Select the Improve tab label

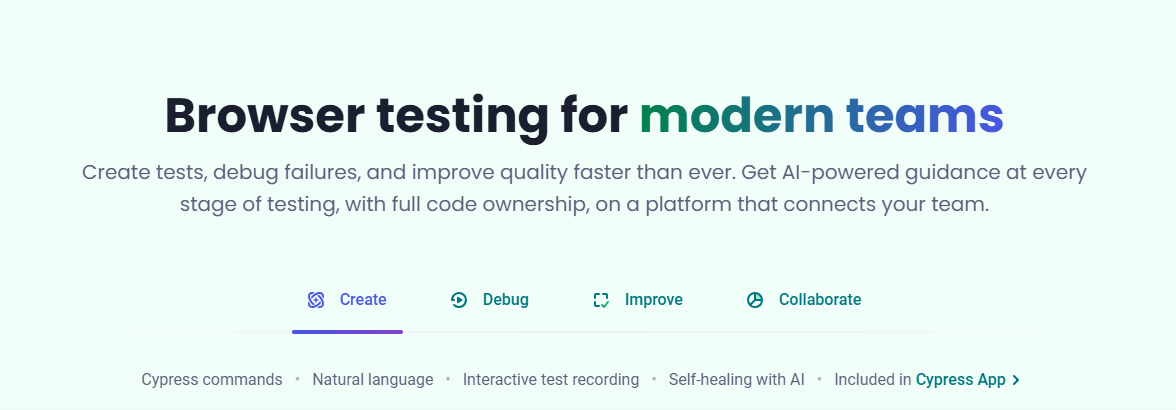point(653,300)
